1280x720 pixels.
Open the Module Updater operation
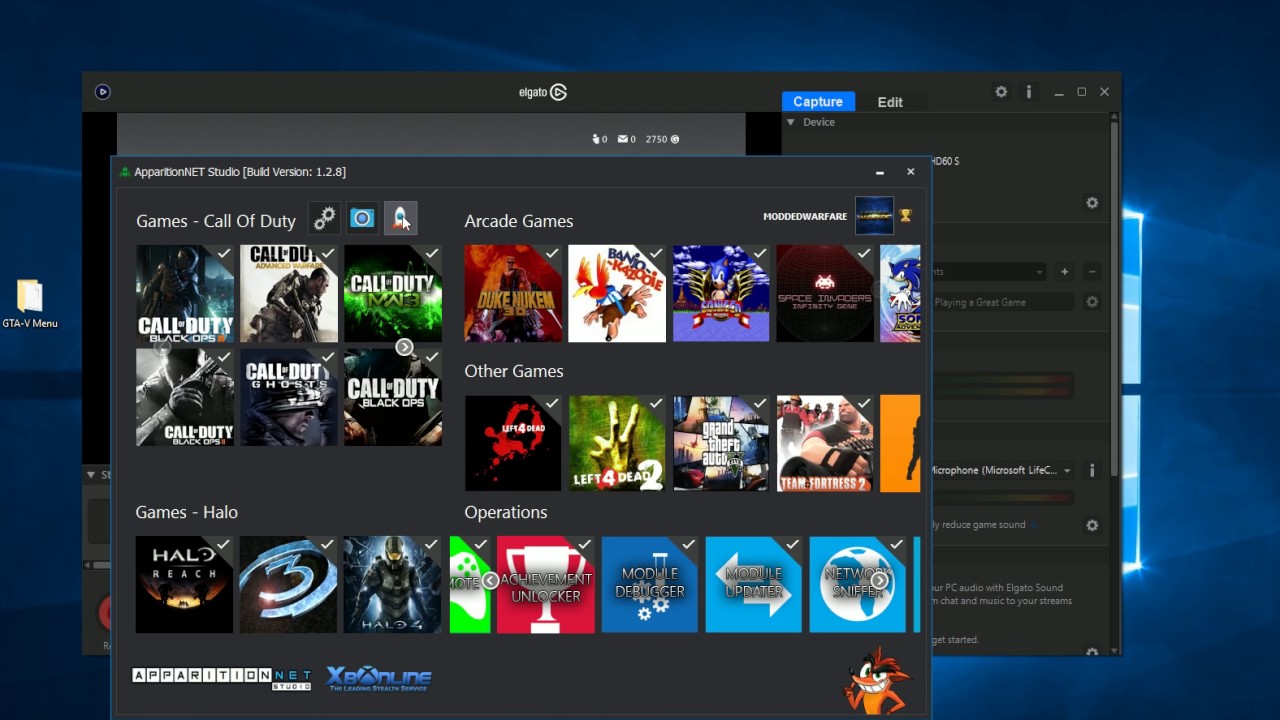754,584
